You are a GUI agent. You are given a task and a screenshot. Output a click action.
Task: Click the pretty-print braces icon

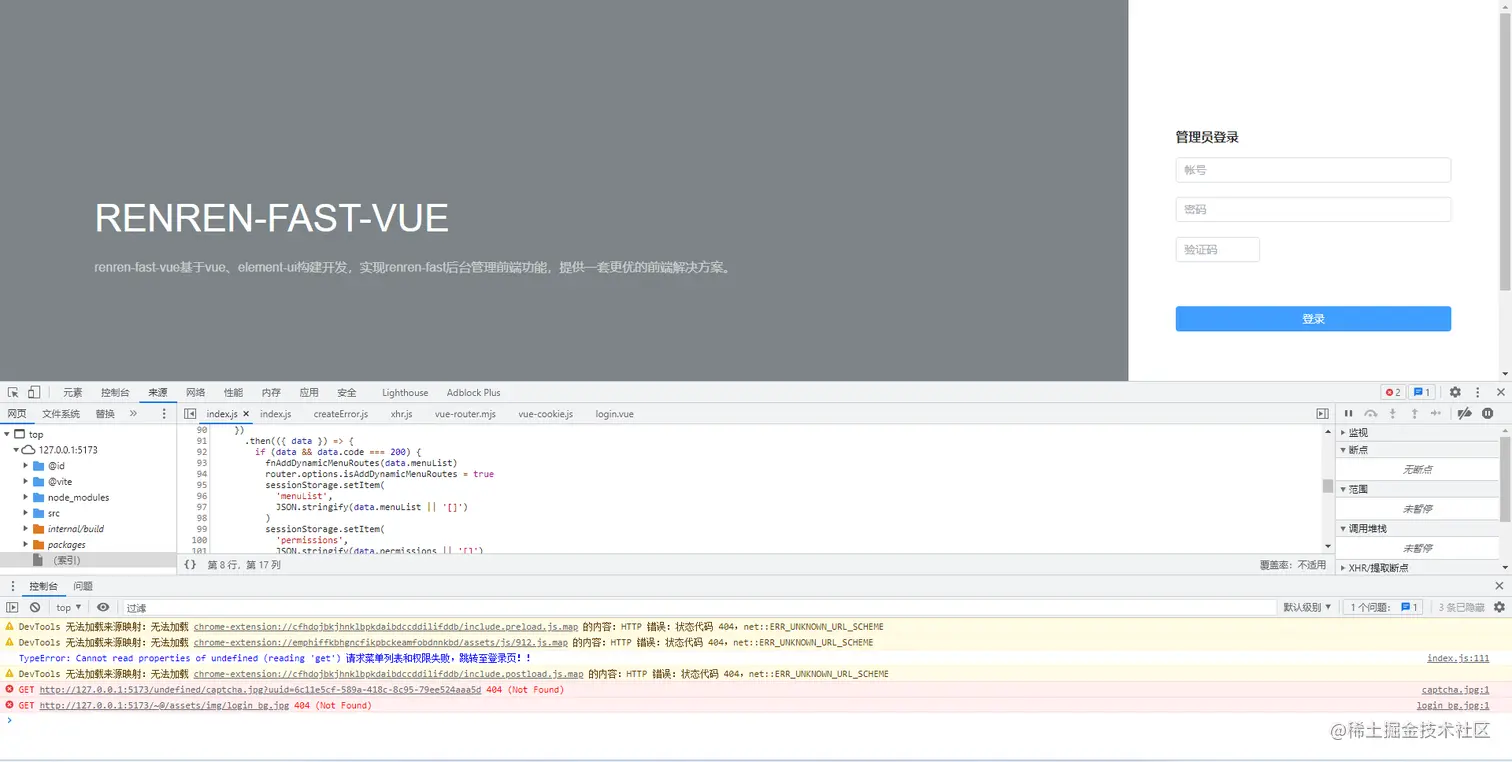(x=190, y=565)
